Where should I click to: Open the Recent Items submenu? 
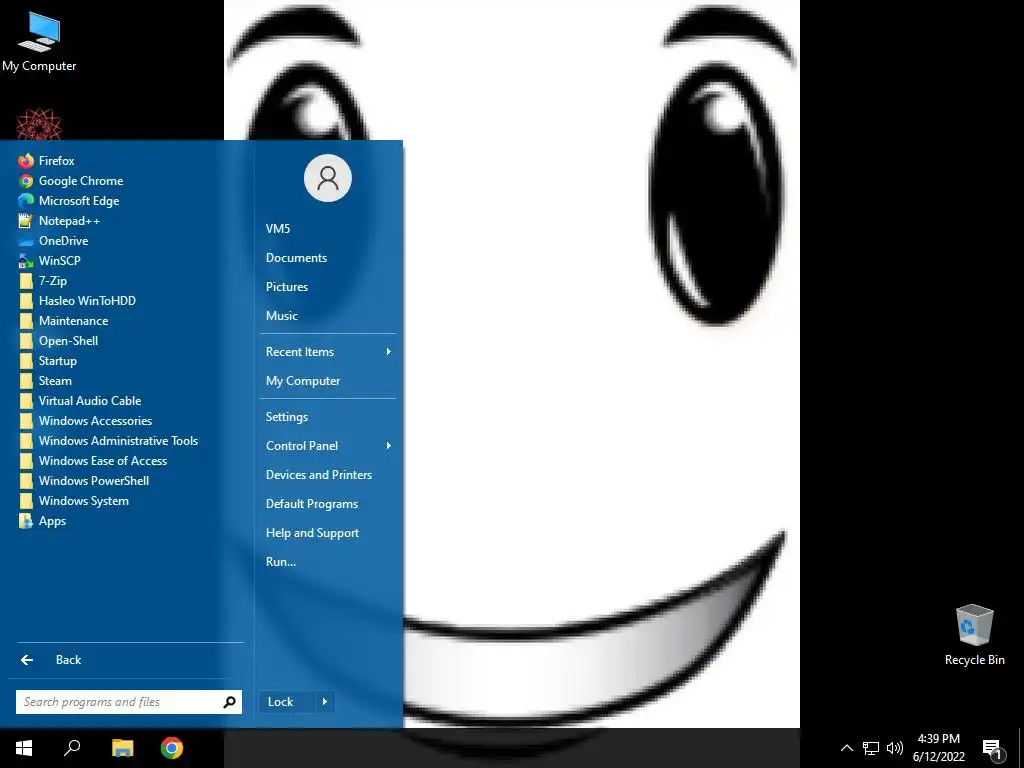coord(328,352)
